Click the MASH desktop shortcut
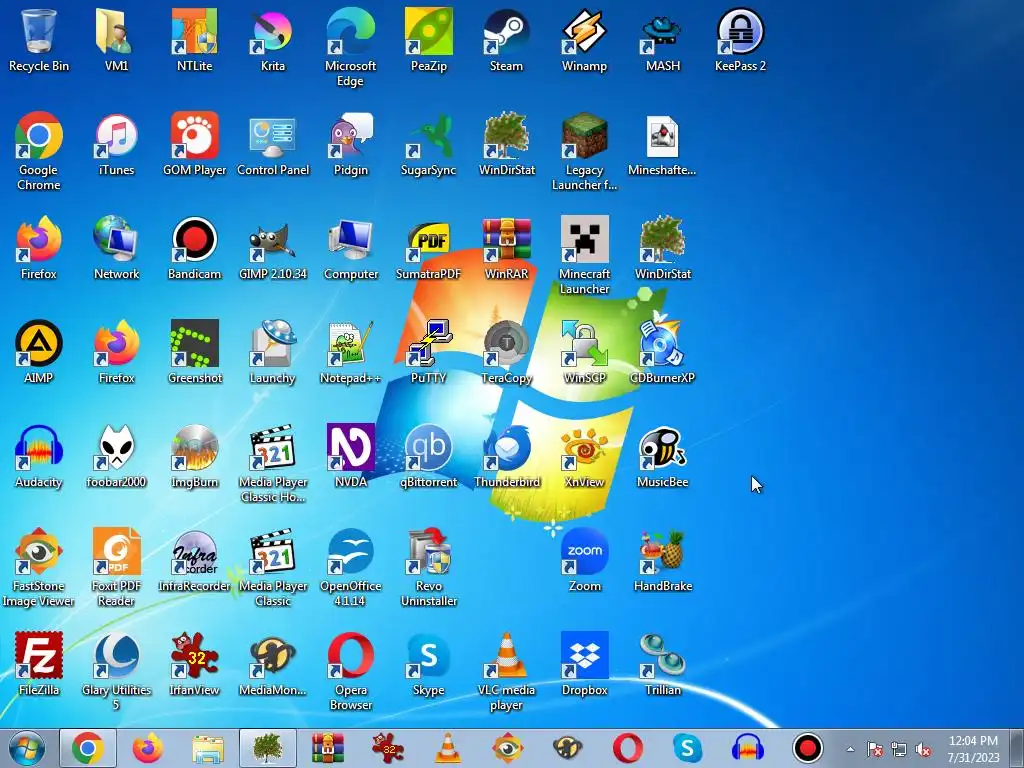Image resolution: width=1024 pixels, height=768 pixels. [662, 40]
